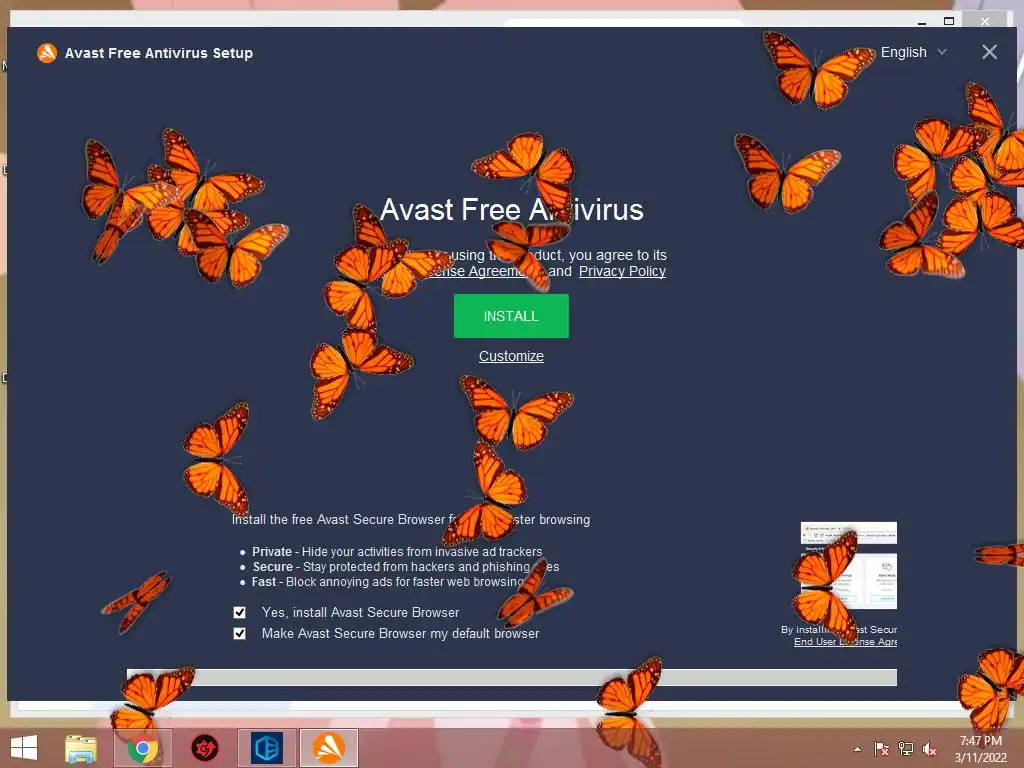Viewport: 1024px width, 768px height.
Task: Uncheck Make Avast Secure Browser default
Action: (x=240, y=633)
